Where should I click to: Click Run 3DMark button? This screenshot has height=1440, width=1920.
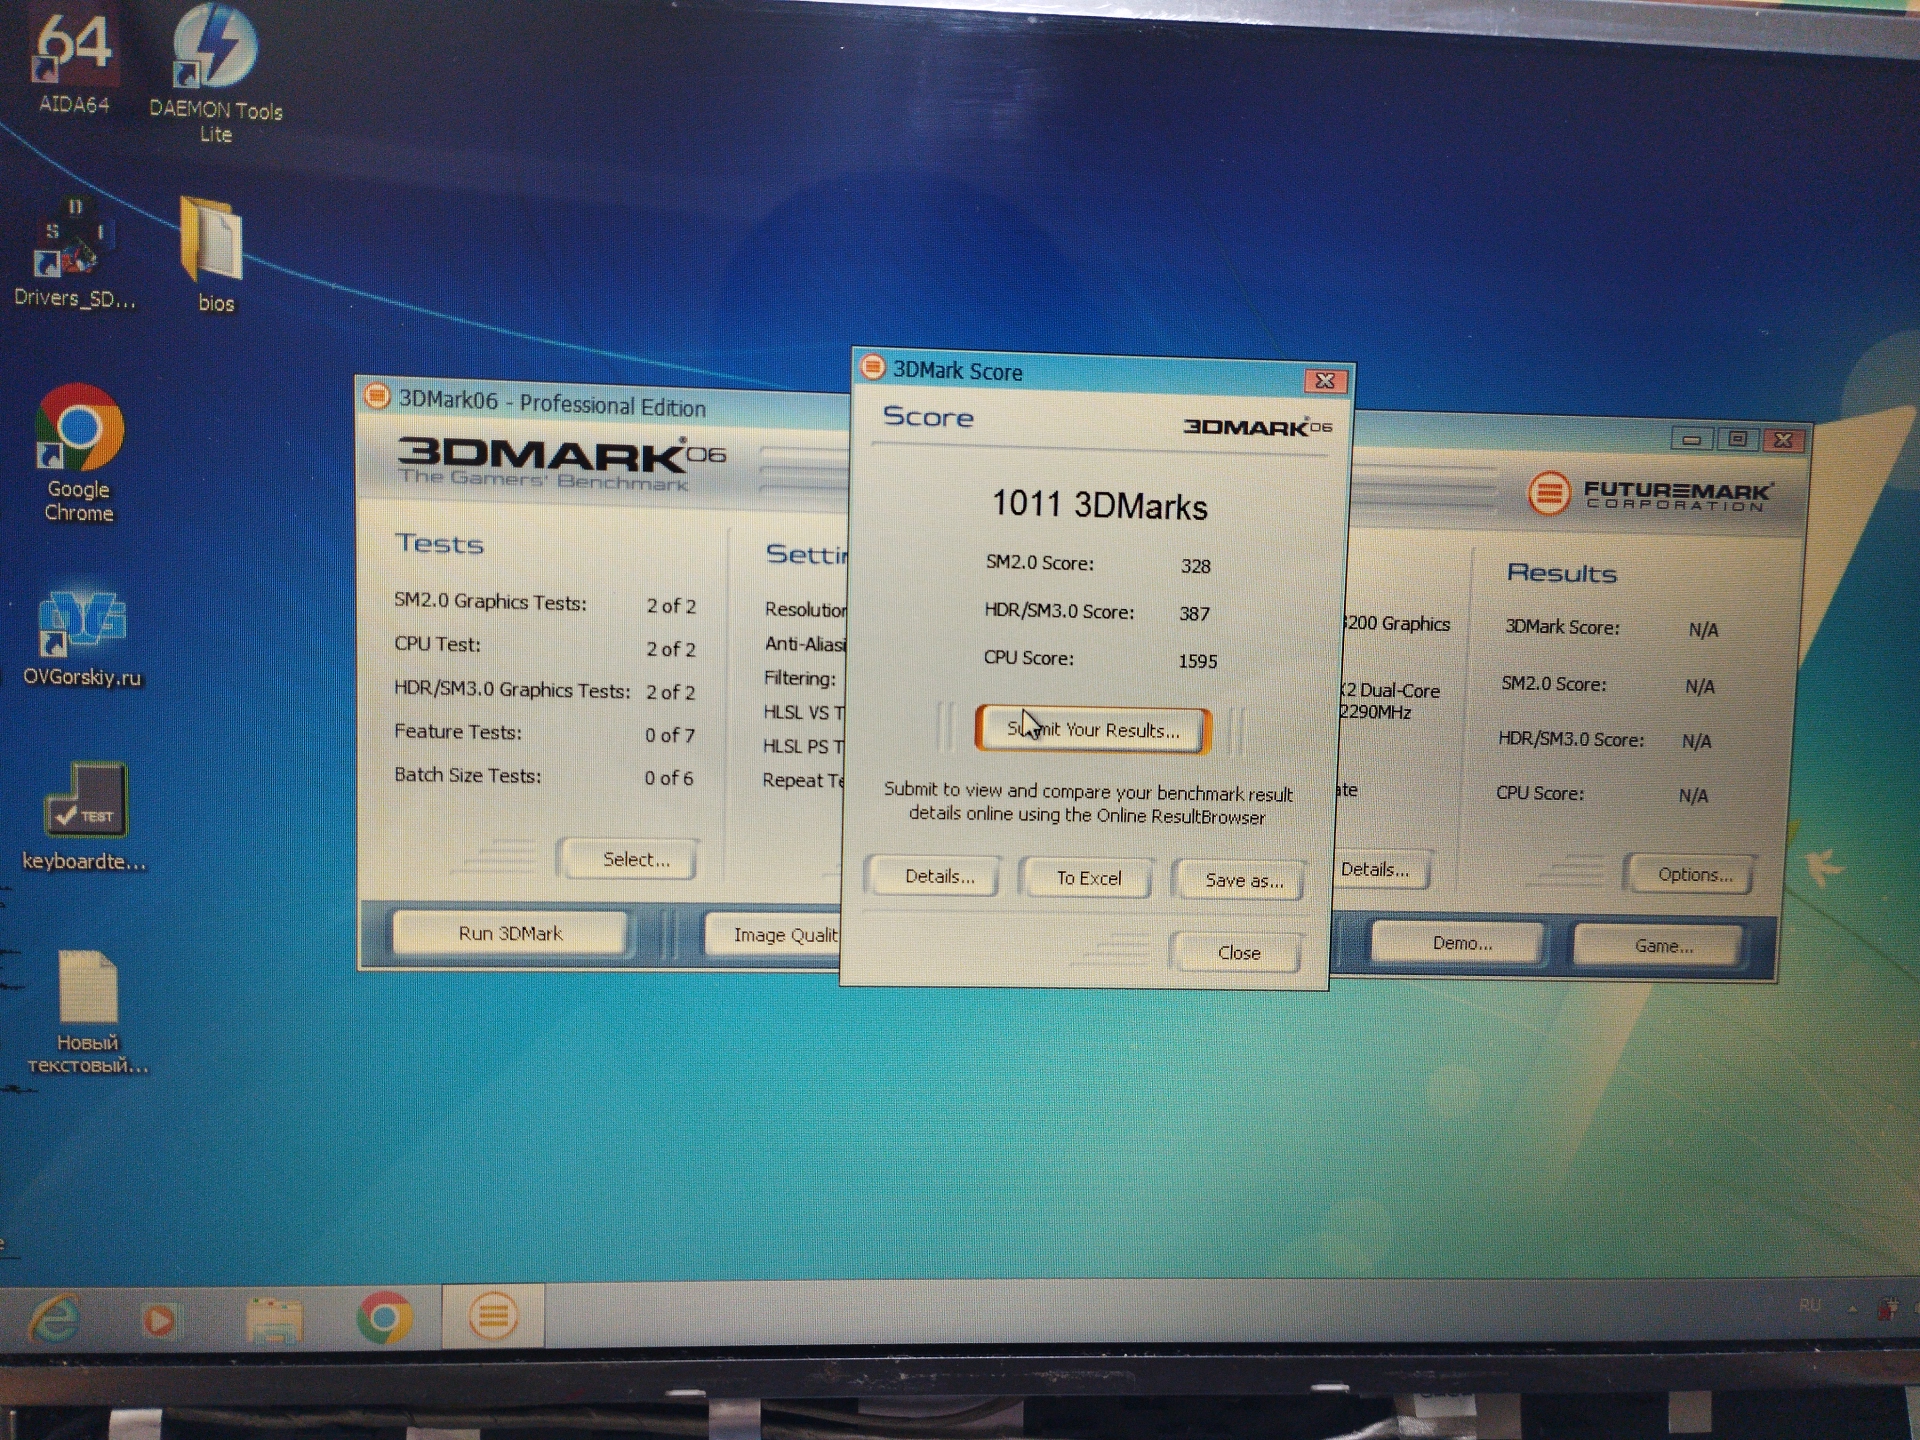(510, 933)
